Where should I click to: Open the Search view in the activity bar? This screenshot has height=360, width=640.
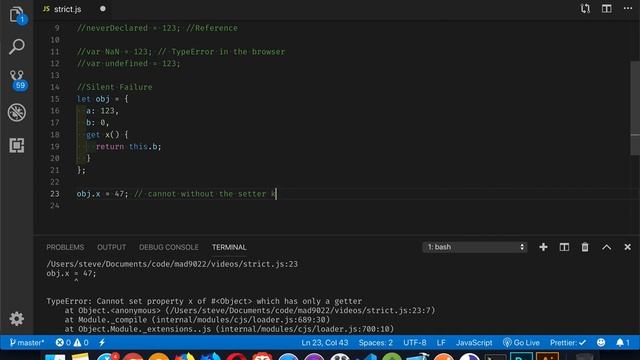(17, 47)
